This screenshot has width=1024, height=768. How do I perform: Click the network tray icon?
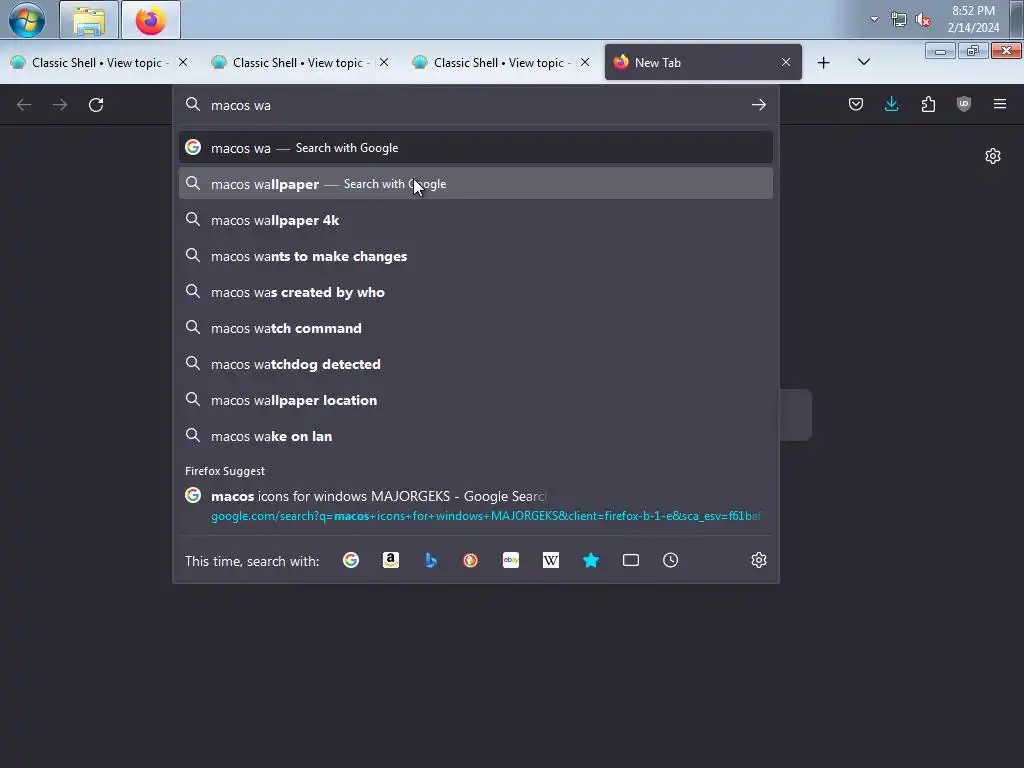click(x=899, y=20)
